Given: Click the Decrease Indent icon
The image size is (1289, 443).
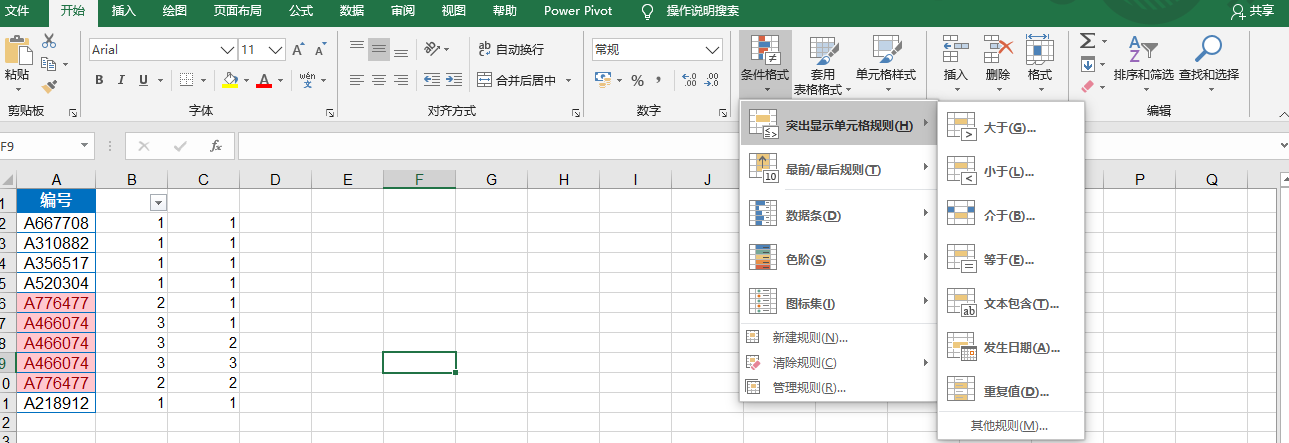Looking at the screenshot, I should tap(431, 80).
